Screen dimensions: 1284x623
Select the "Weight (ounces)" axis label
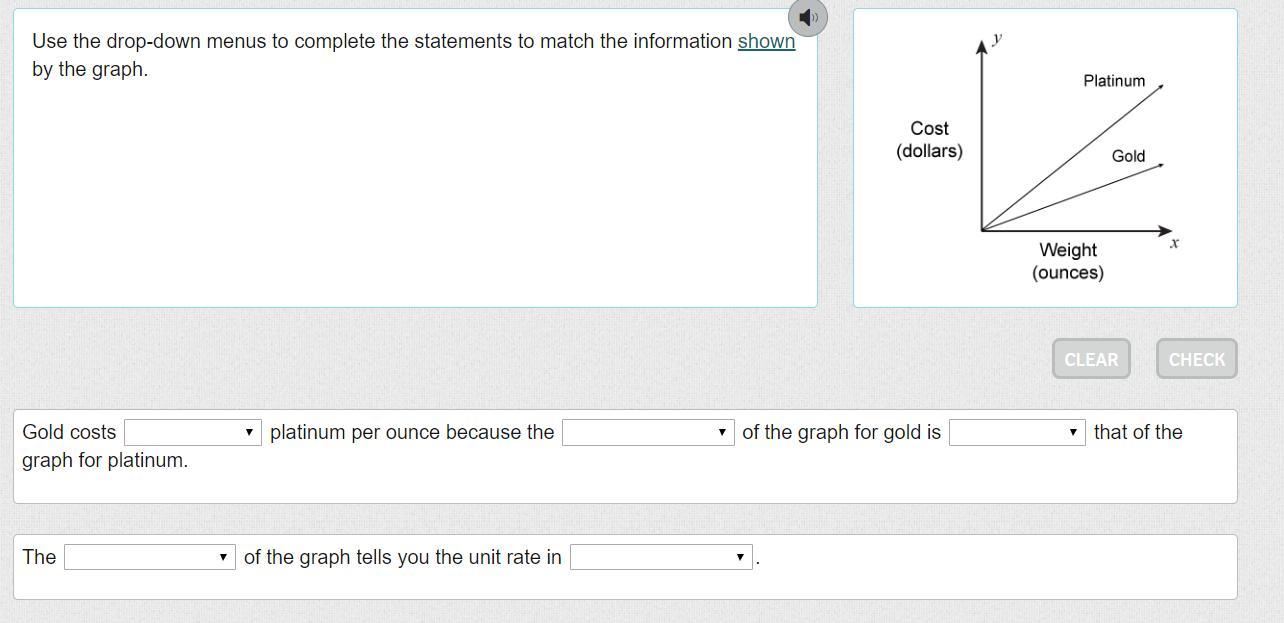[x=1068, y=261]
